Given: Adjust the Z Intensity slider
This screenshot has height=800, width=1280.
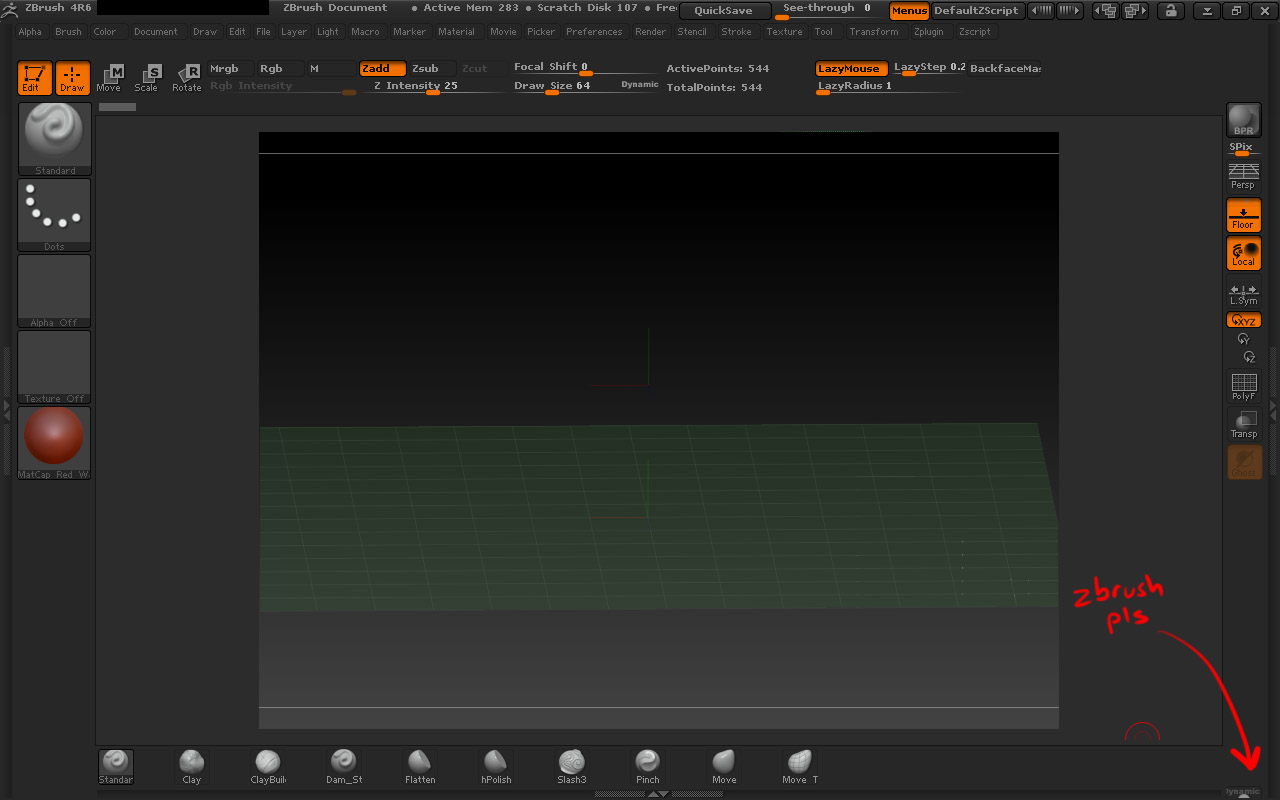Looking at the screenshot, I should [433, 87].
